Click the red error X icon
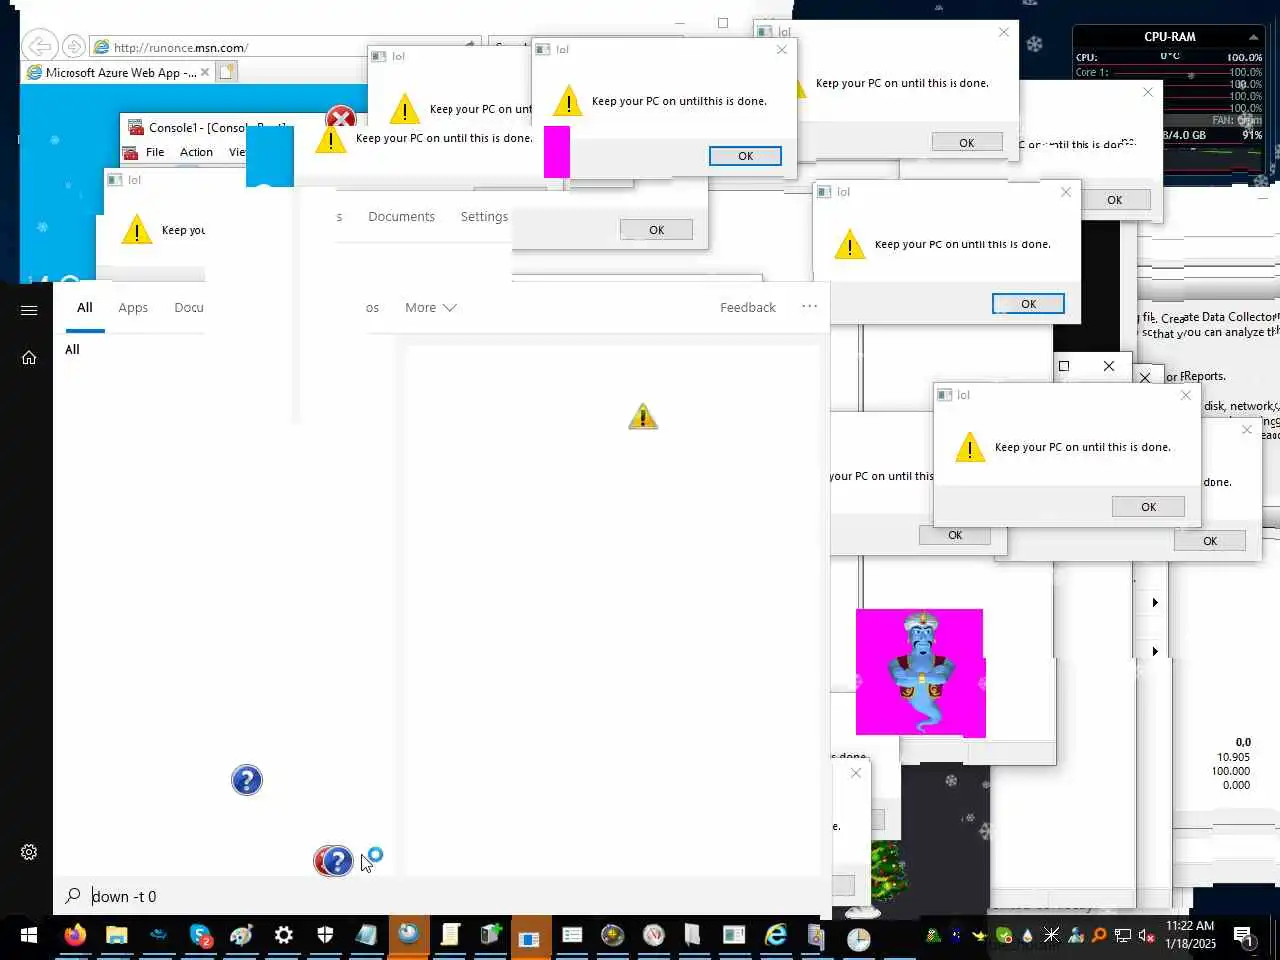Screen dimensions: 1280x960 point(341,119)
